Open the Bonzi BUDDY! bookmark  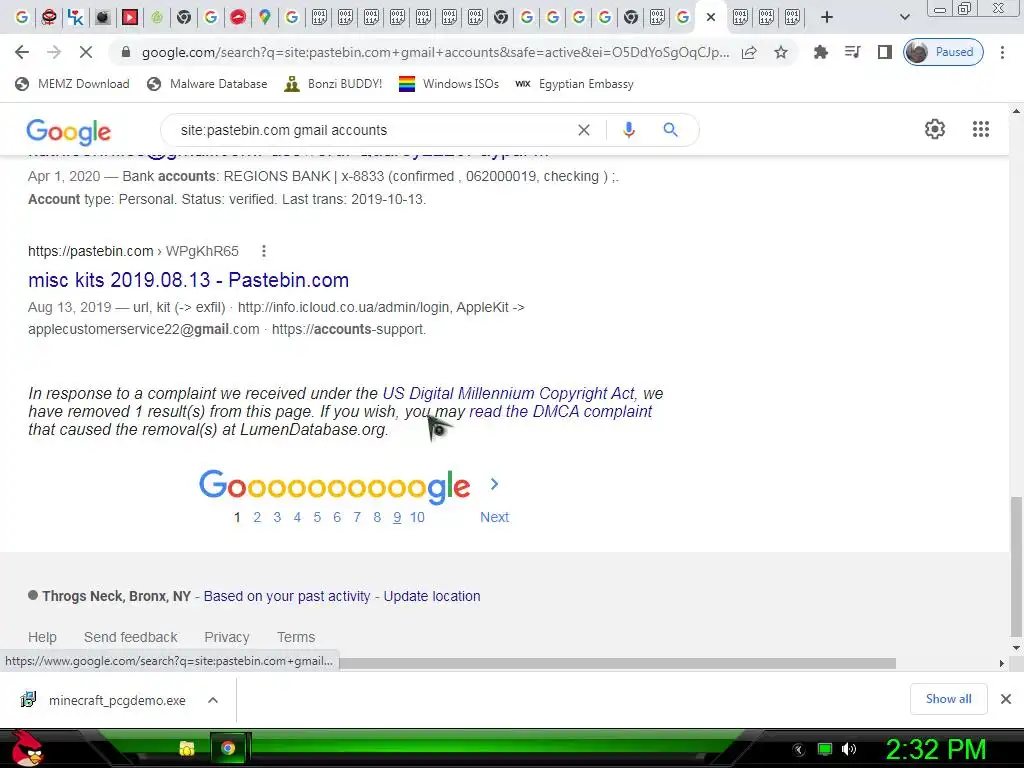click(333, 84)
